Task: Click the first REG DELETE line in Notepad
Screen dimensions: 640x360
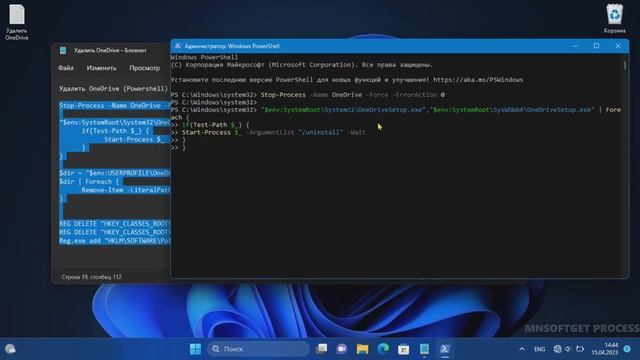Action: (114, 224)
